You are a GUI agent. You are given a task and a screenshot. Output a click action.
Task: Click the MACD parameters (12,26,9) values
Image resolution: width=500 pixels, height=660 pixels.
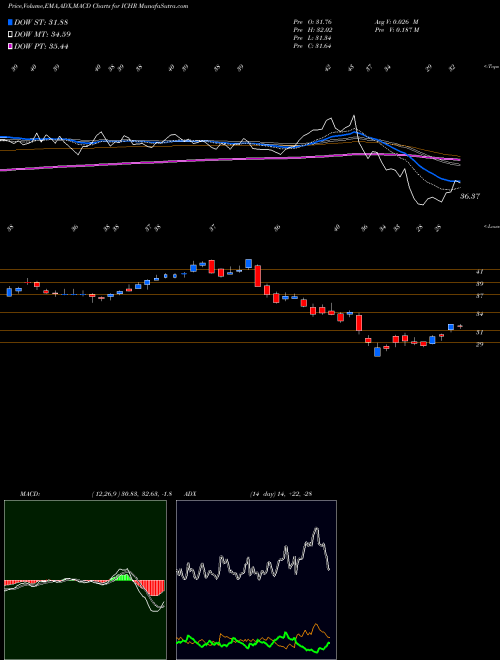point(132,494)
